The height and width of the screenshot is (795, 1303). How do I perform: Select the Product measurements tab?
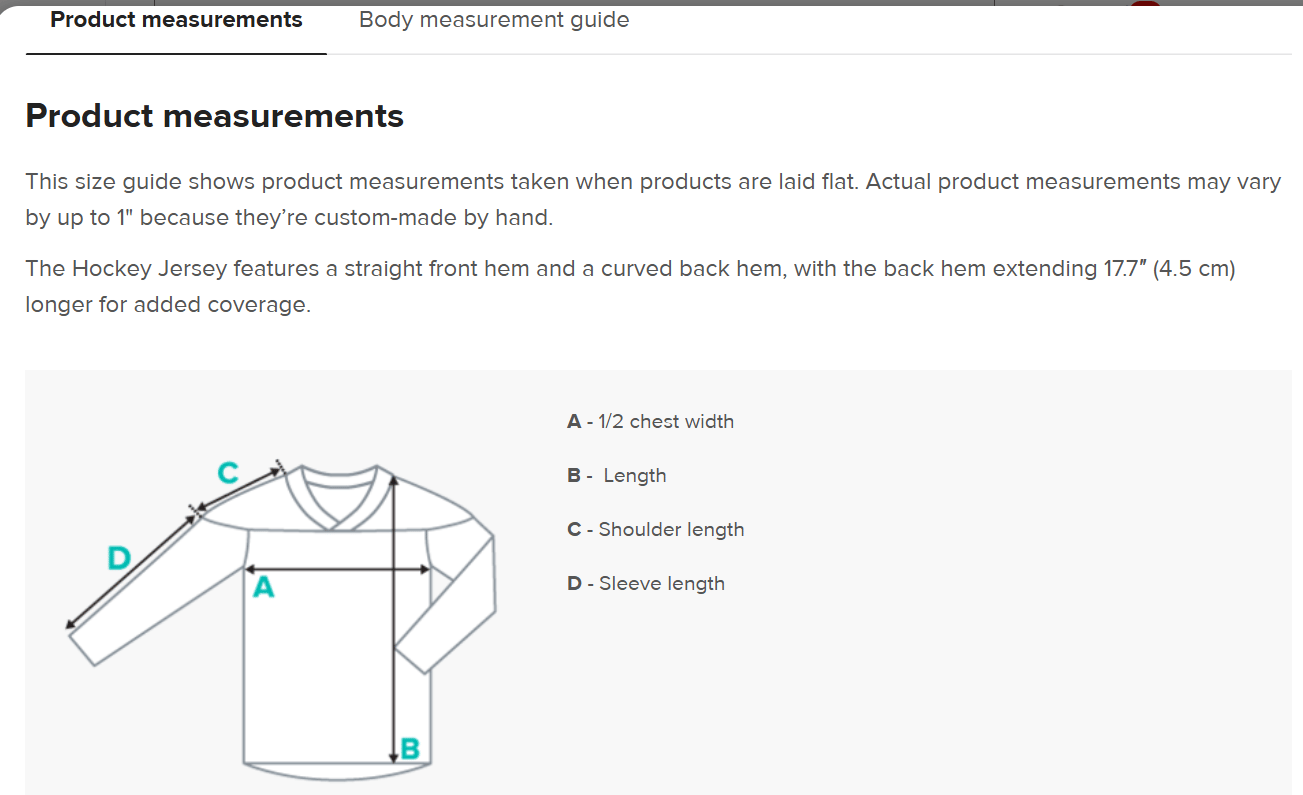(176, 19)
